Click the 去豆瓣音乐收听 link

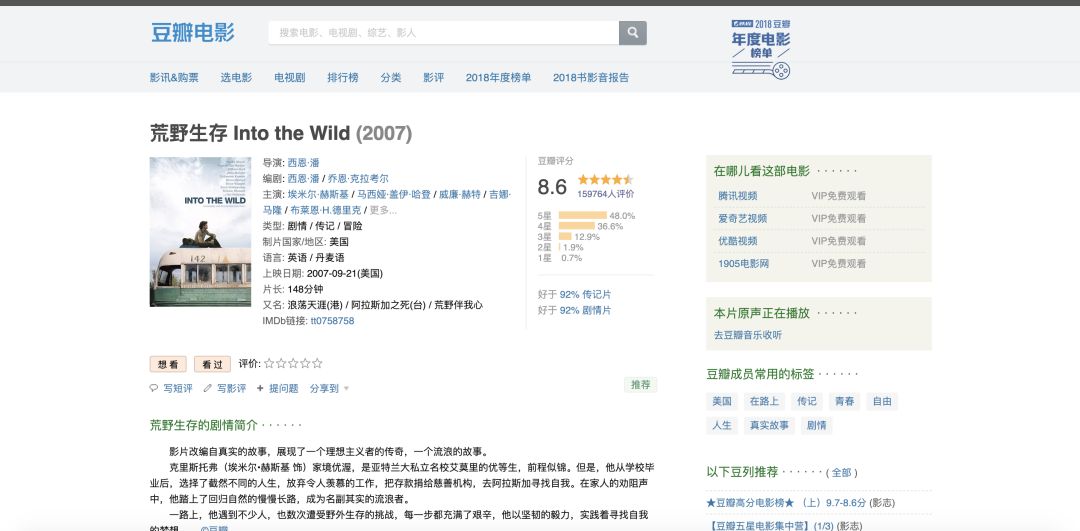(x=748, y=335)
